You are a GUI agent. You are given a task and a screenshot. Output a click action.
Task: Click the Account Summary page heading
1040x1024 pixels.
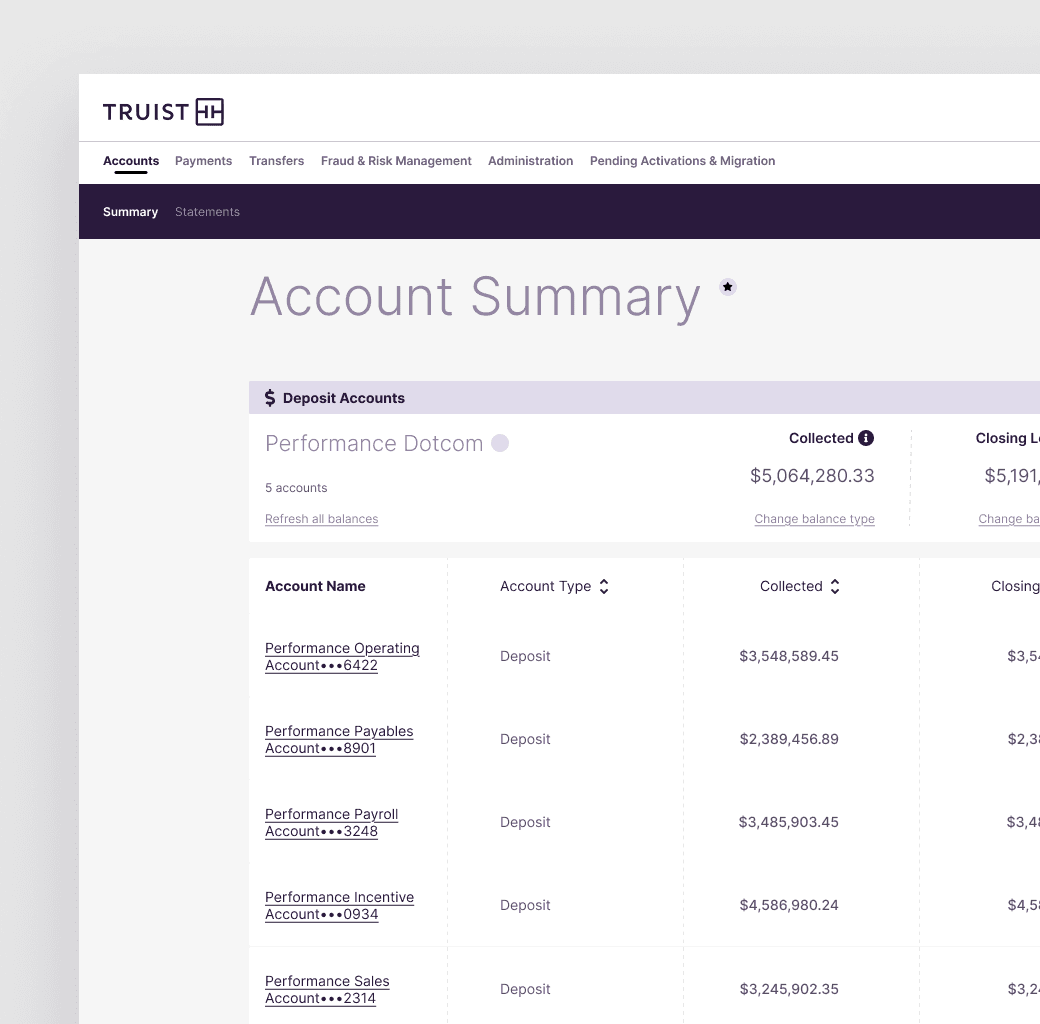click(x=476, y=297)
